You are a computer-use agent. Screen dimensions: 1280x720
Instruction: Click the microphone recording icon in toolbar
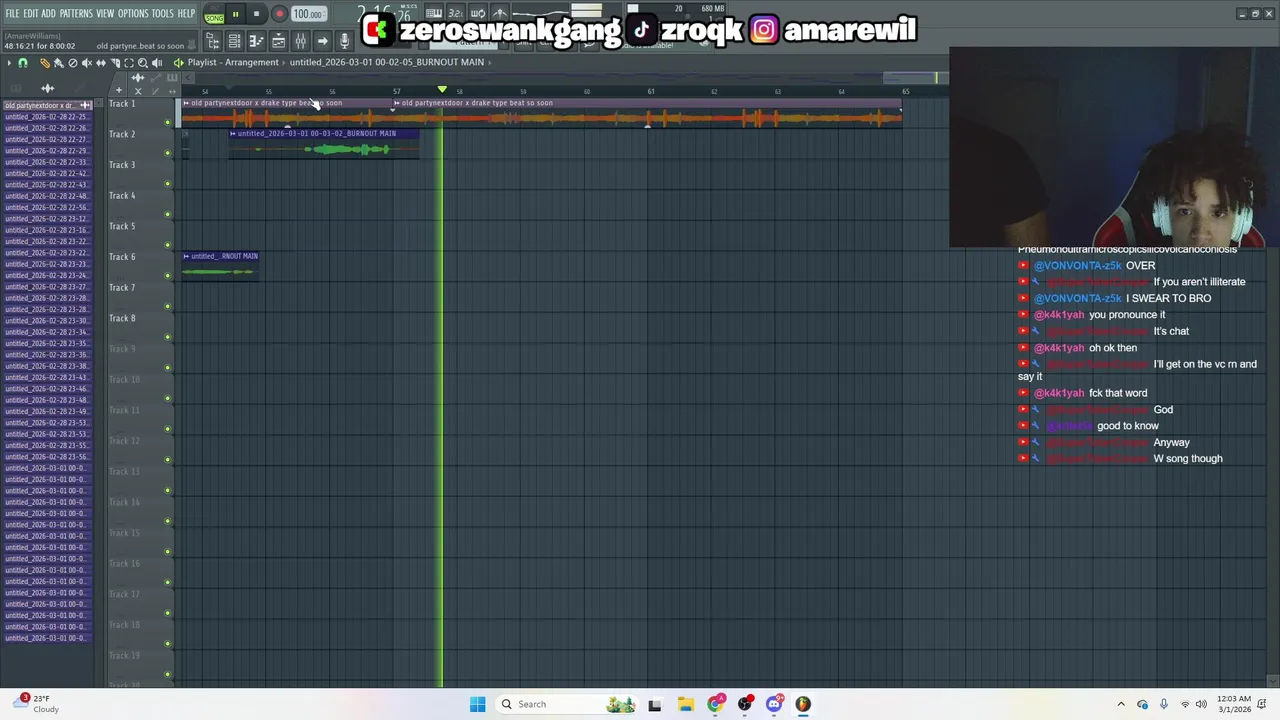[x=344, y=41]
